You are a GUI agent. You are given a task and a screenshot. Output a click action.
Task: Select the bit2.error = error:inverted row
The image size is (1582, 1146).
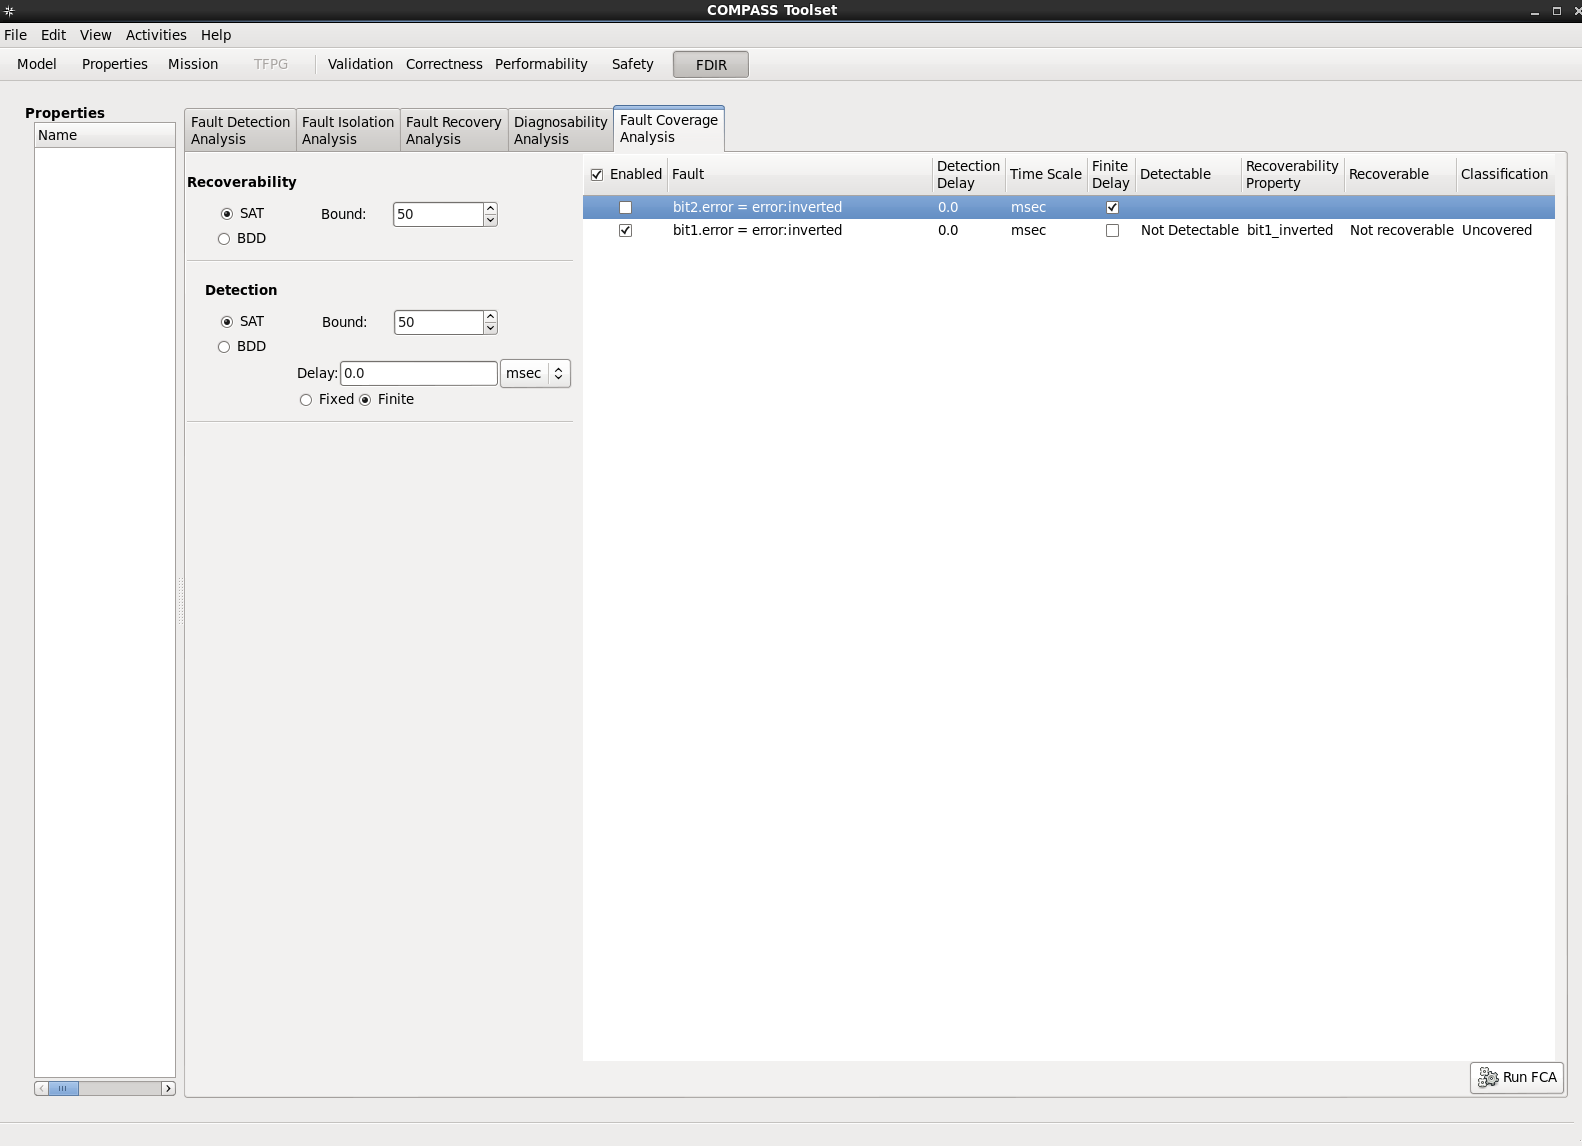pyautogui.click(x=1069, y=207)
